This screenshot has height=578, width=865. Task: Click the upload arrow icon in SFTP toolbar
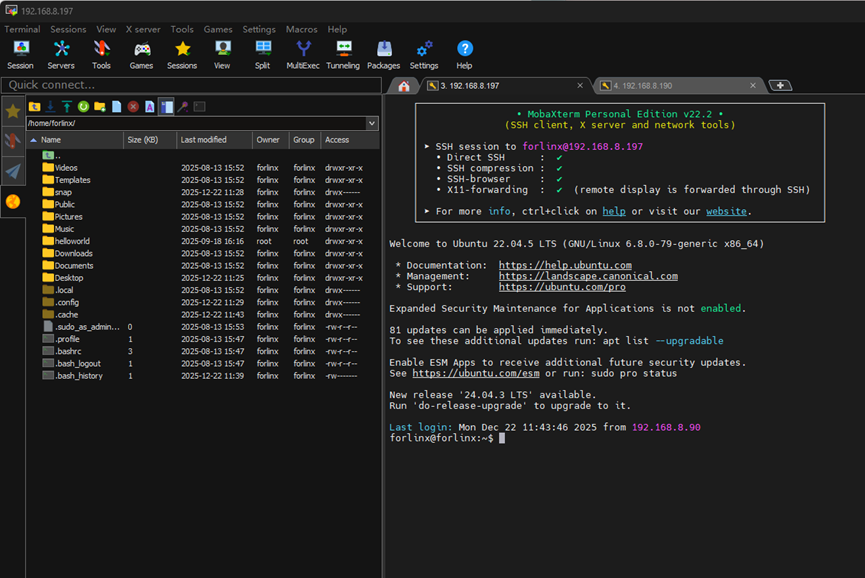point(67,106)
